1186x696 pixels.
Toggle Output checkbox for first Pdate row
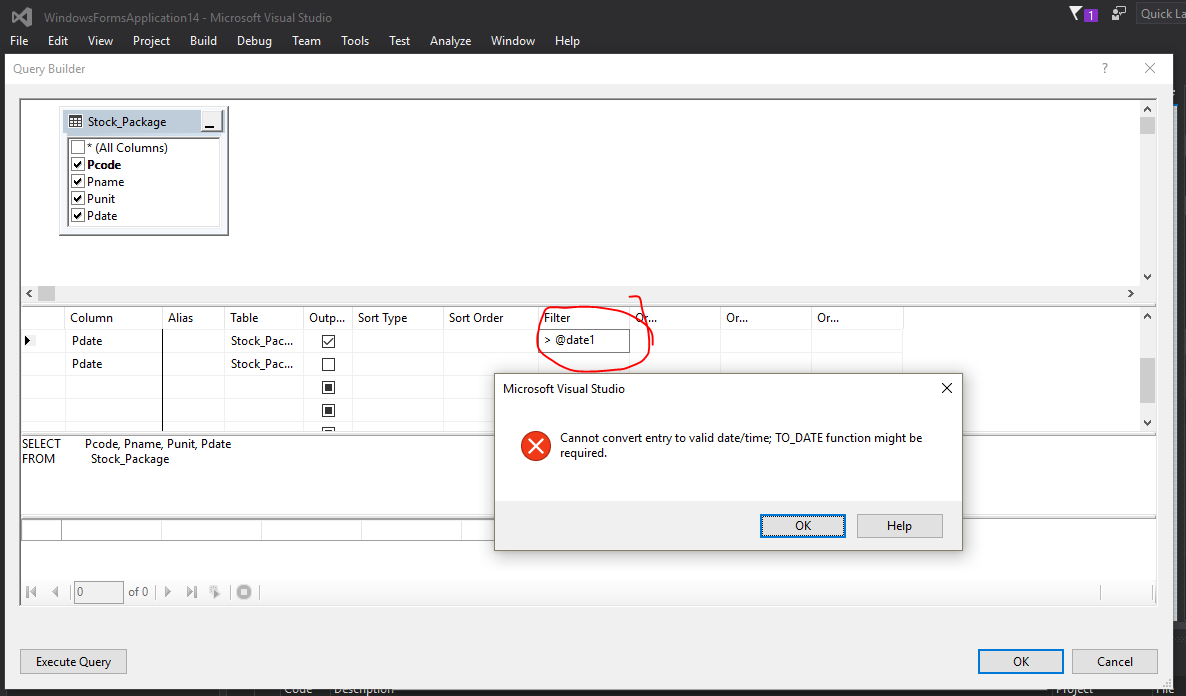(x=328, y=341)
